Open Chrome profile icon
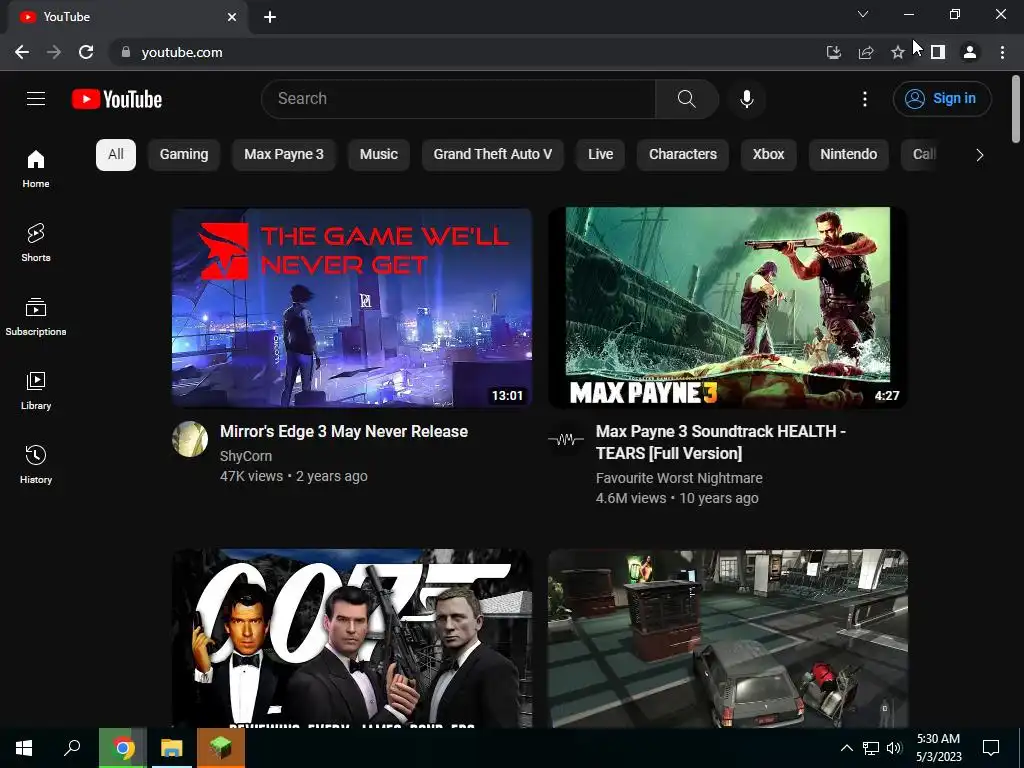This screenshot has height=768, width=1024. point(970,52)
